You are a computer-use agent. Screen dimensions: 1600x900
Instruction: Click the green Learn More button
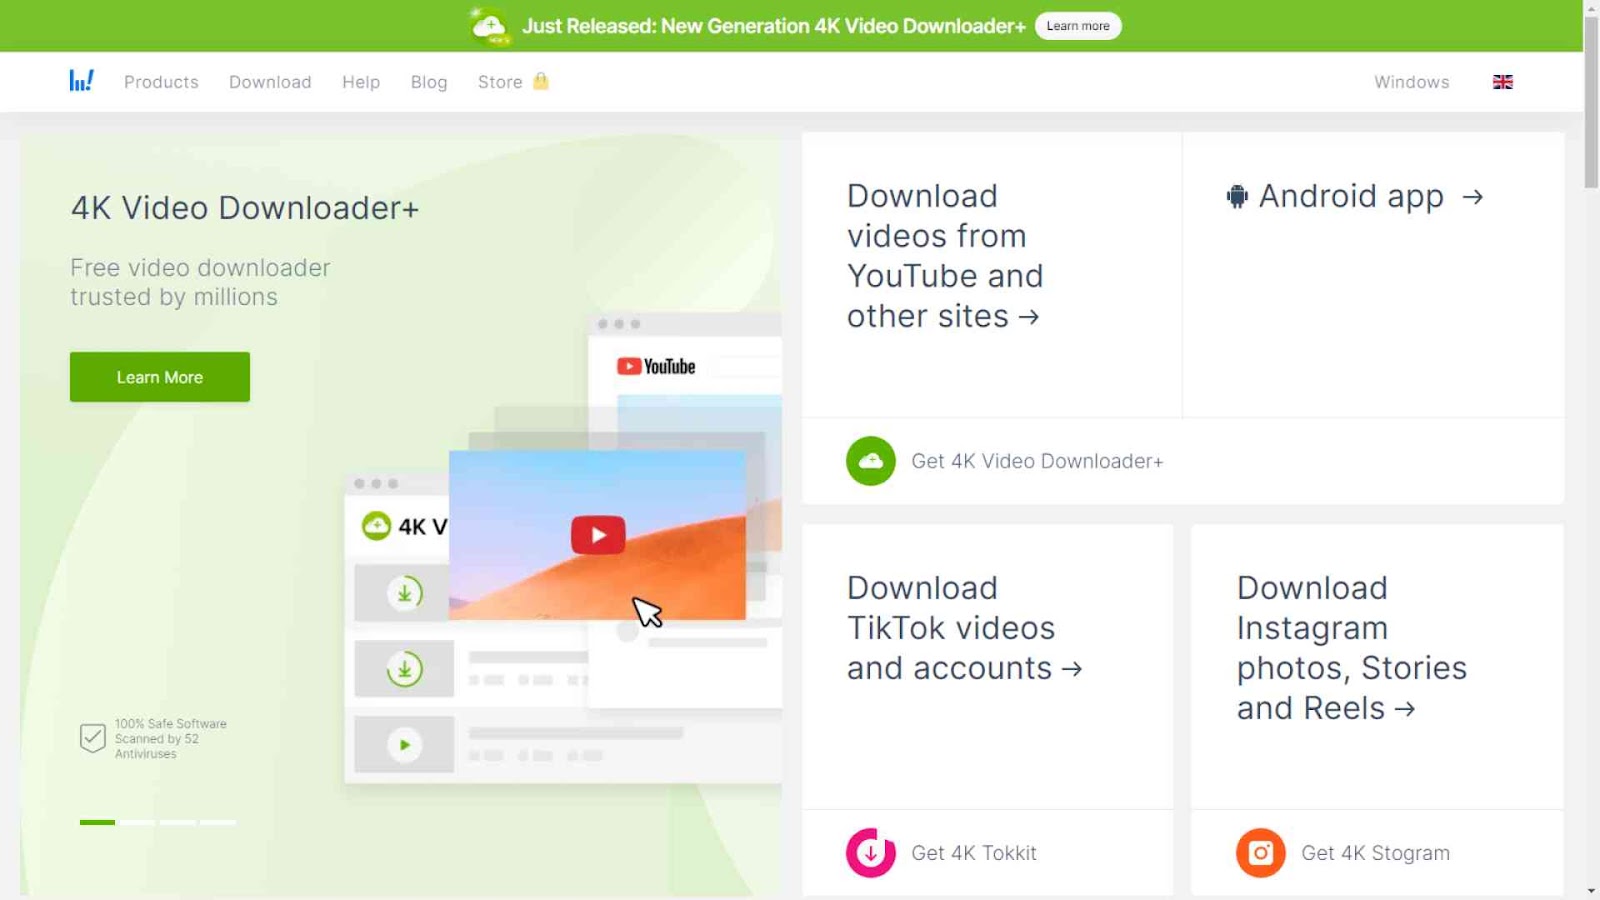[x=160, y=377]
